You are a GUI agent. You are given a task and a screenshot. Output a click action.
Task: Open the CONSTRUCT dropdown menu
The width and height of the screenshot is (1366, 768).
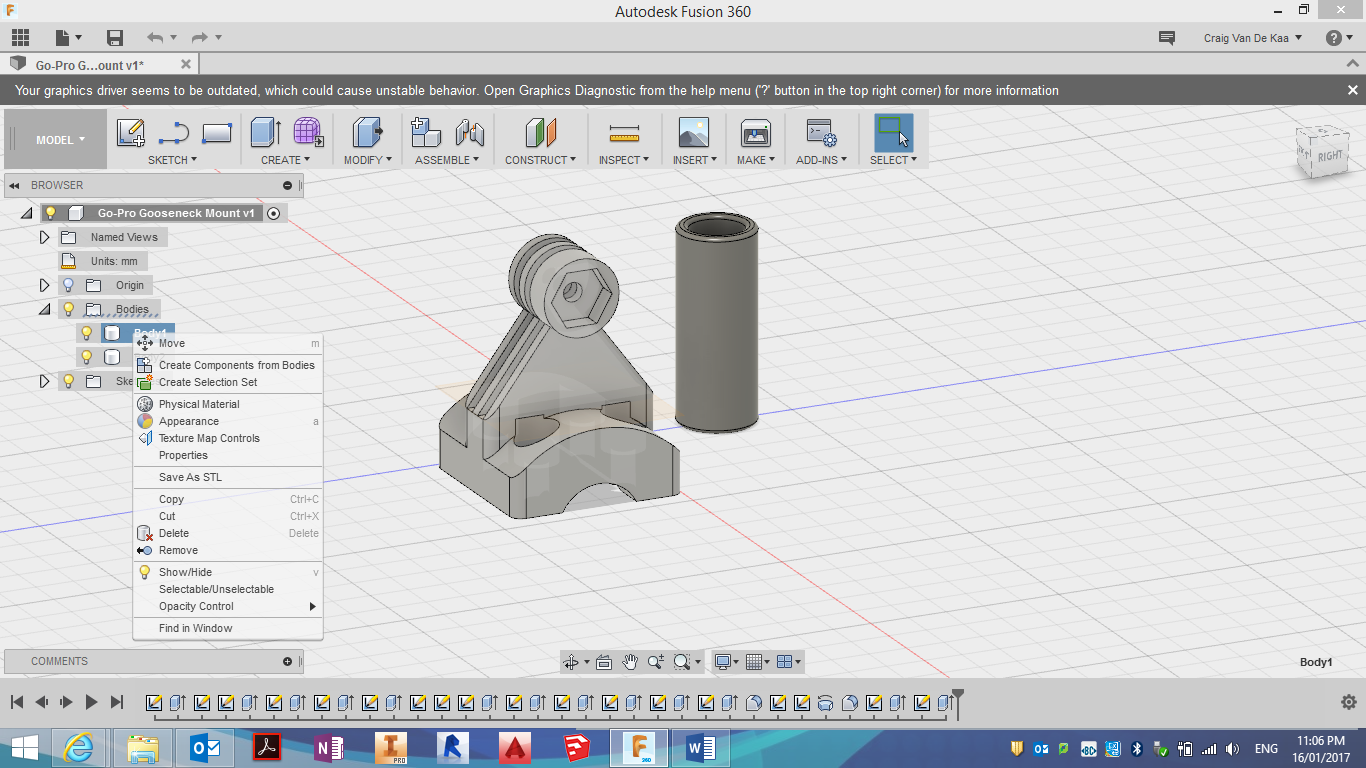[x=540, y=160]
